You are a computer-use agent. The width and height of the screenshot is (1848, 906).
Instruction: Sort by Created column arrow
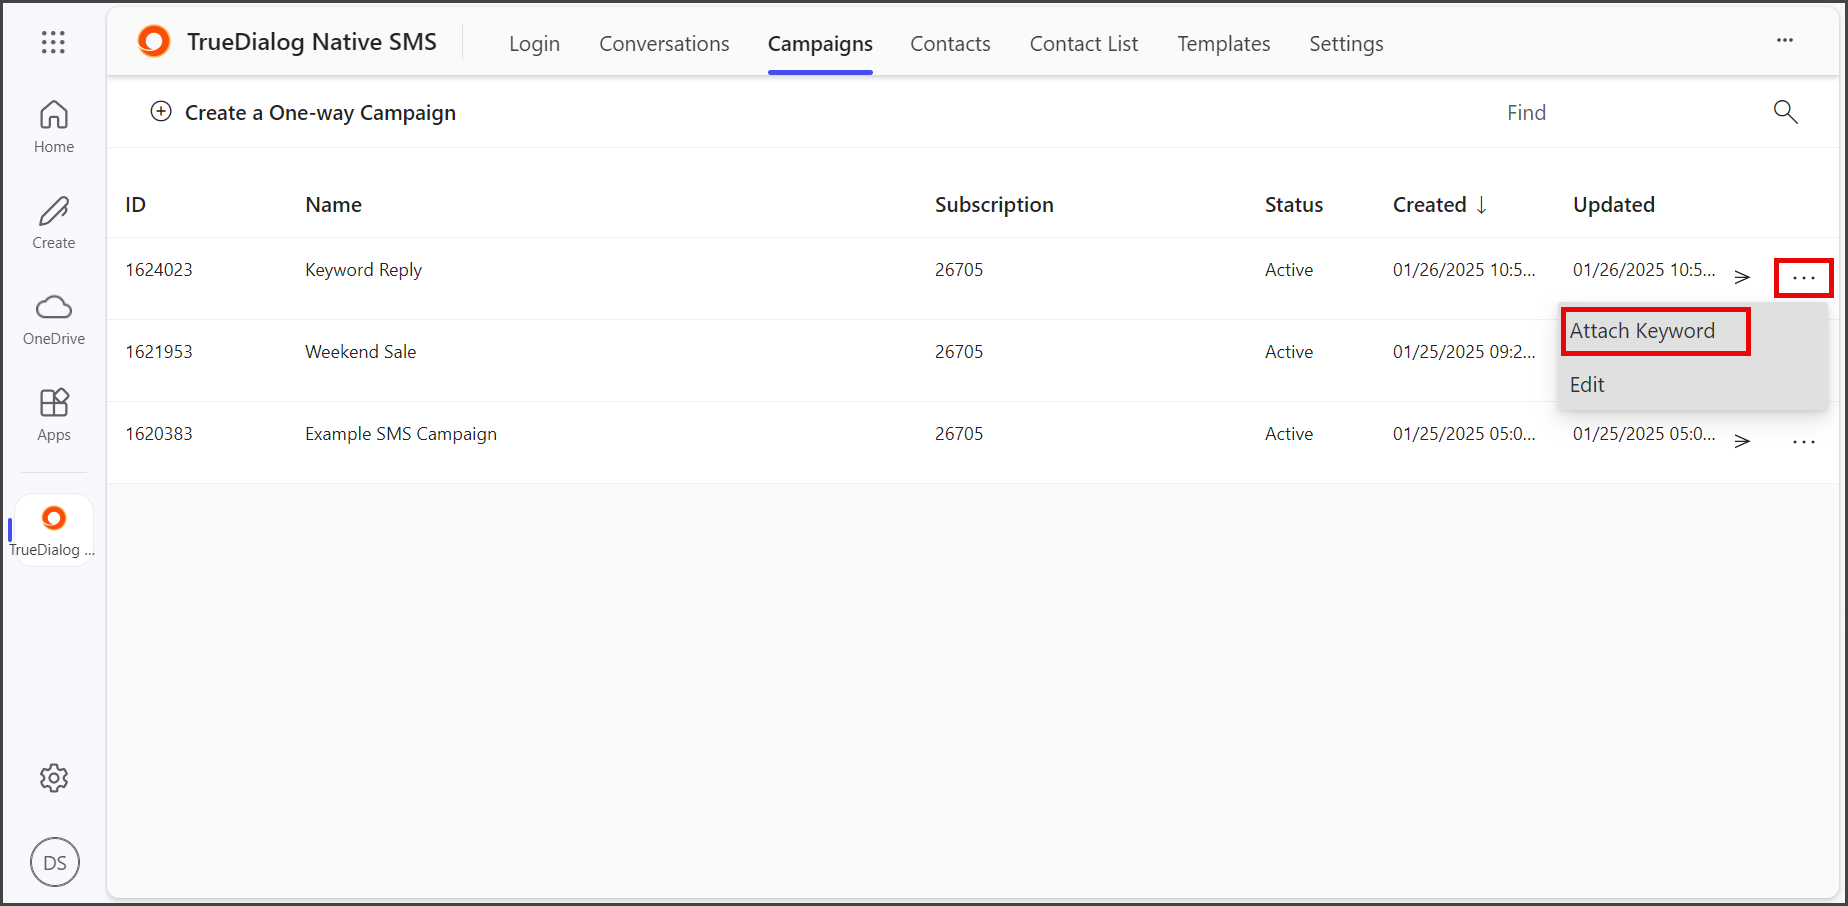(1481, 205)
